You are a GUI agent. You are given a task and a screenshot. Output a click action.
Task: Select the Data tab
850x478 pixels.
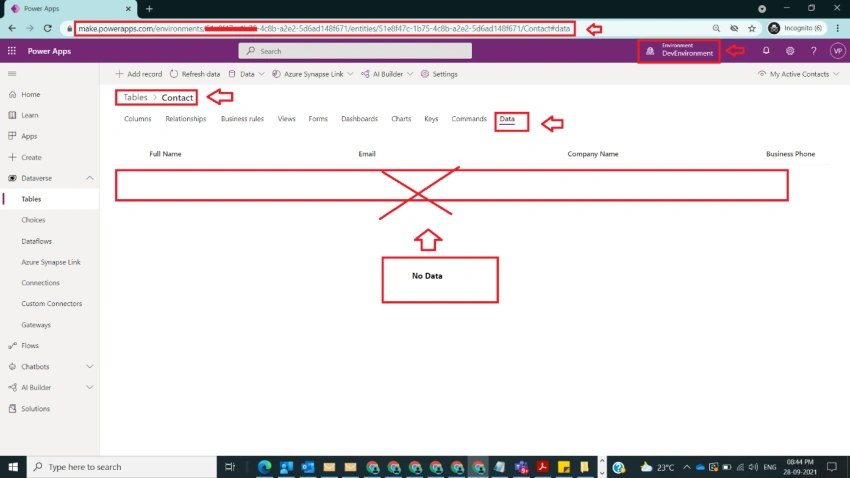pos(507,119)
